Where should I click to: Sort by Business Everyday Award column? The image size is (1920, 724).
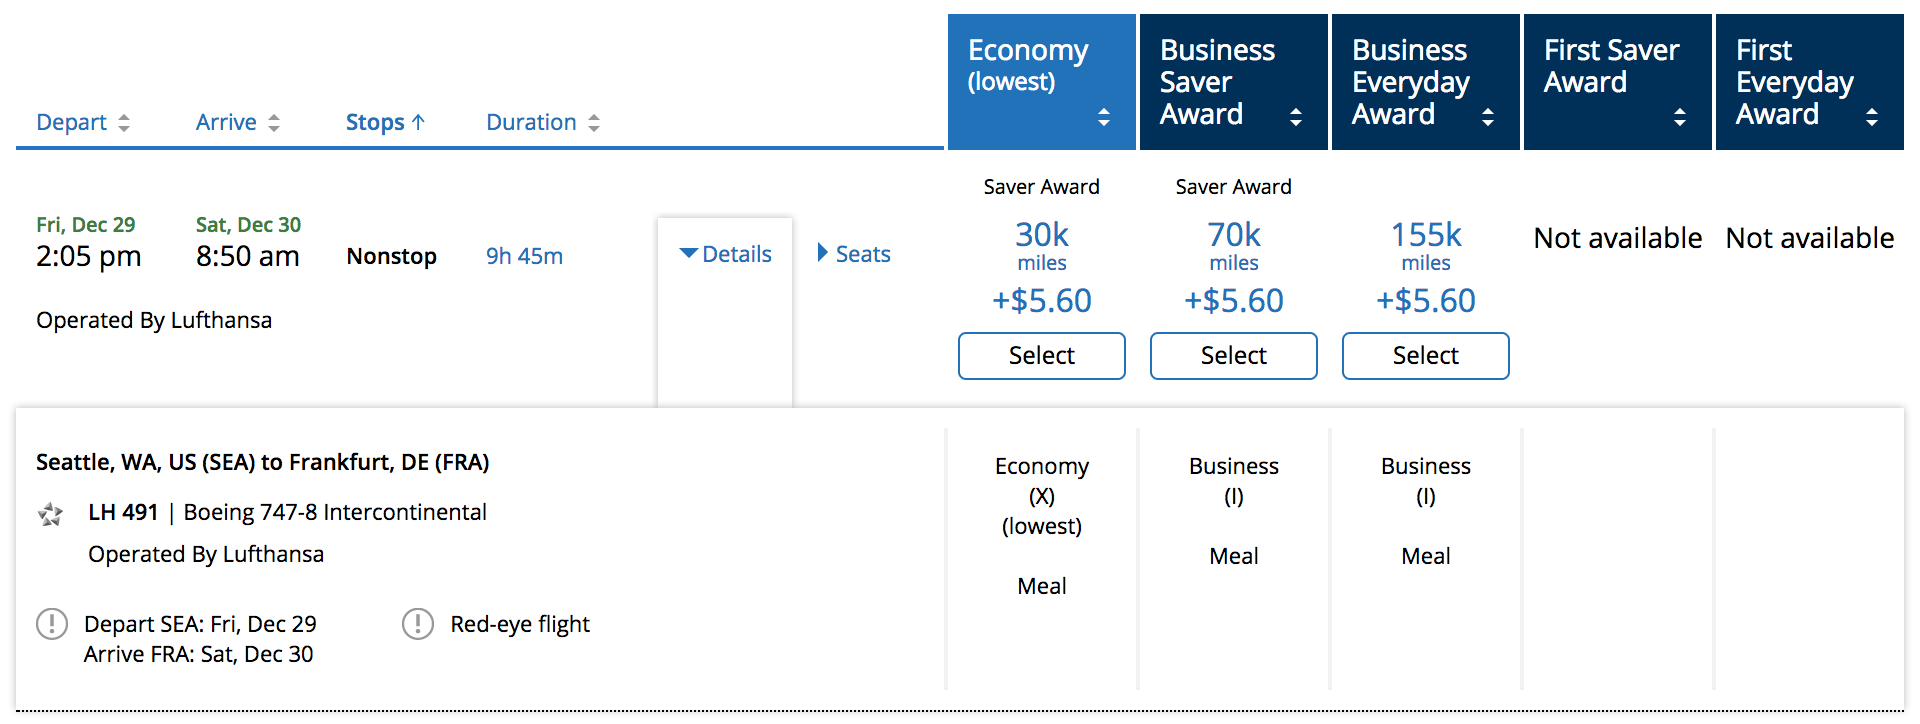coord(1410,82)
